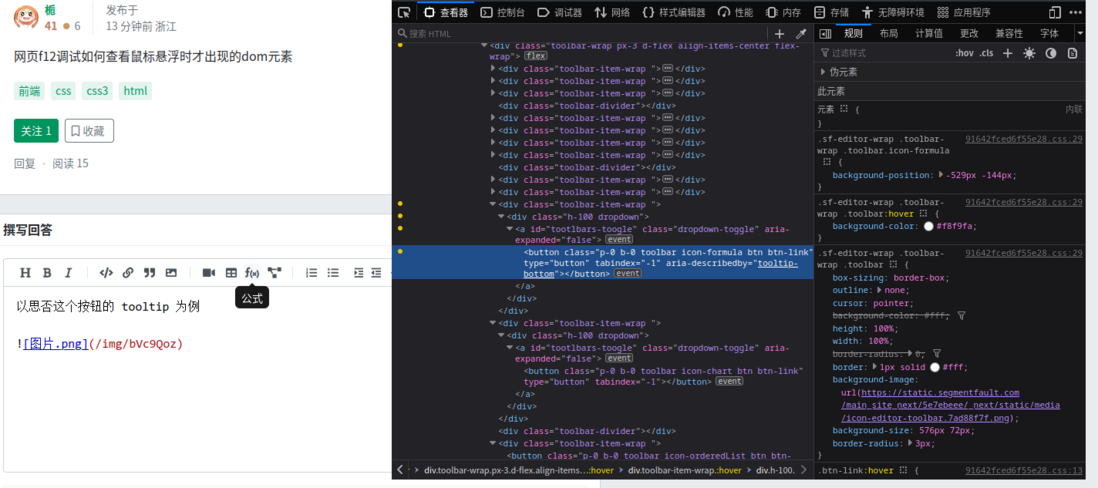Click the insert video icon in editor
Screen dimensions: 1098x488
click(209, 273)
